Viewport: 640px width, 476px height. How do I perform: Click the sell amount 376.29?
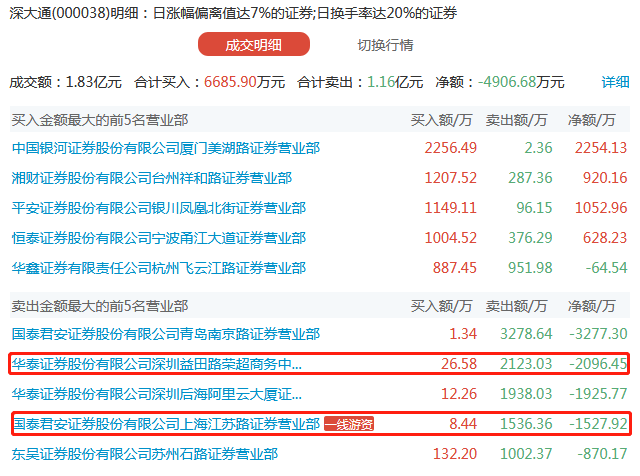pyautogui.click(x=530, y=238)
